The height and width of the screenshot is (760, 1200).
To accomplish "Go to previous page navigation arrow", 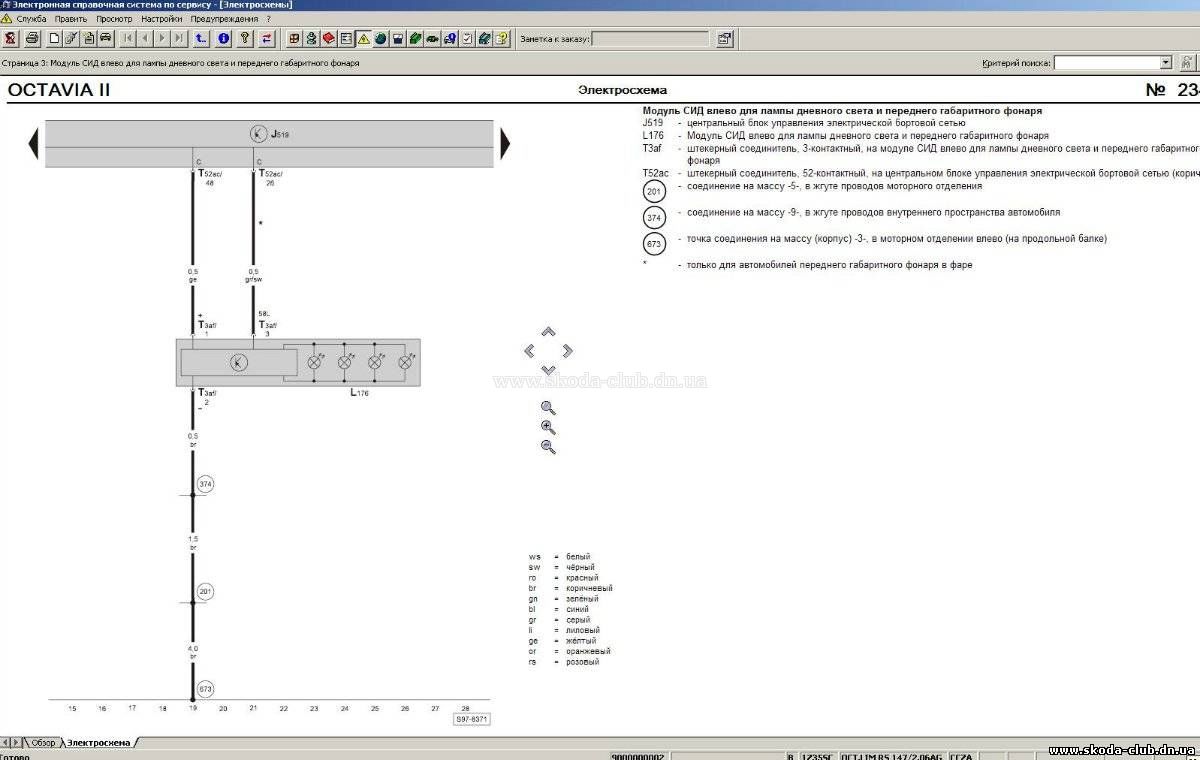I will (145, 39).
